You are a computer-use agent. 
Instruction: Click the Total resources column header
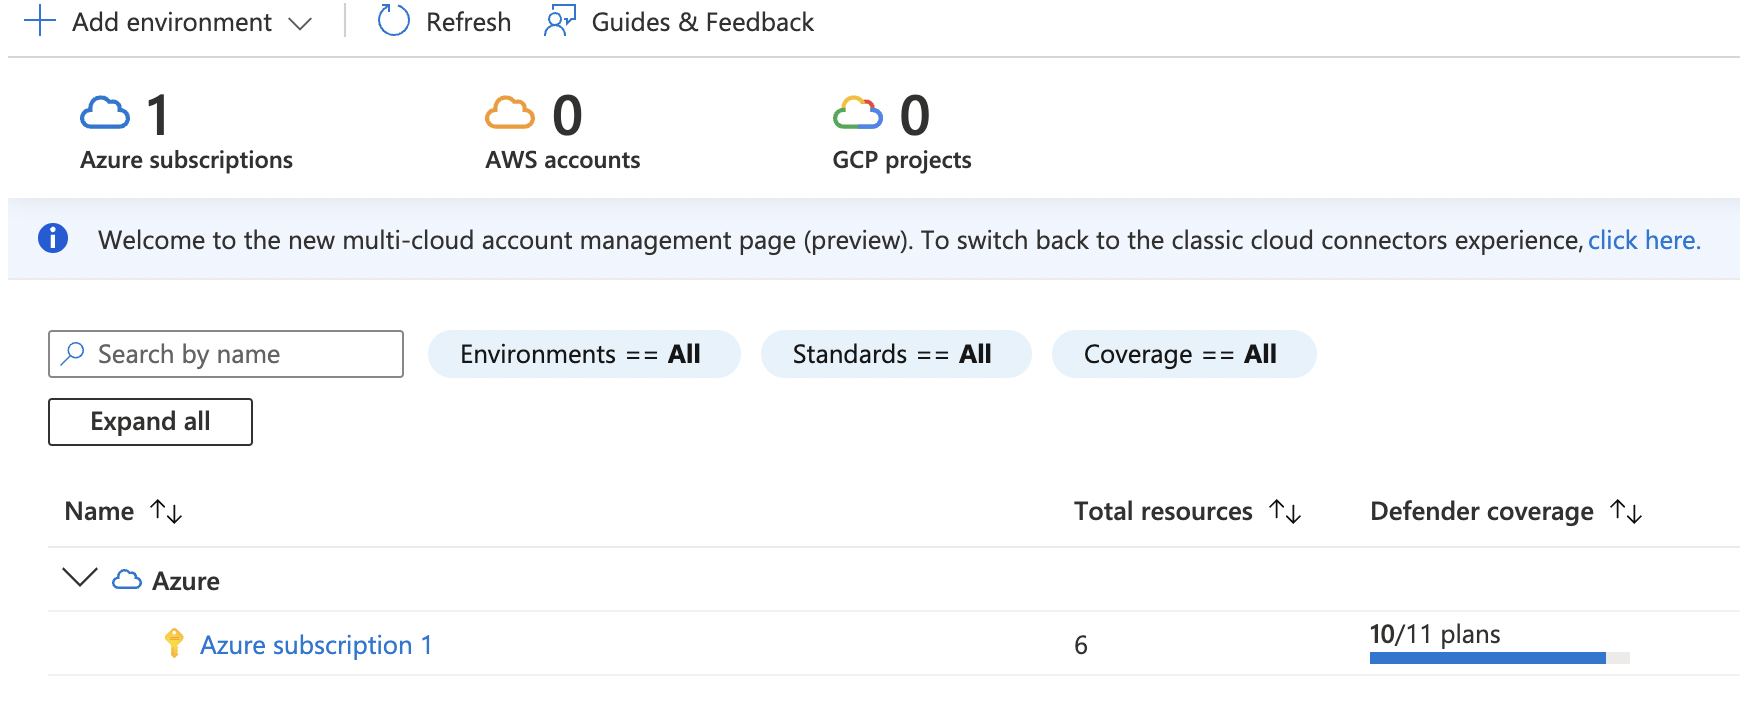click(x=1163, y=511)
